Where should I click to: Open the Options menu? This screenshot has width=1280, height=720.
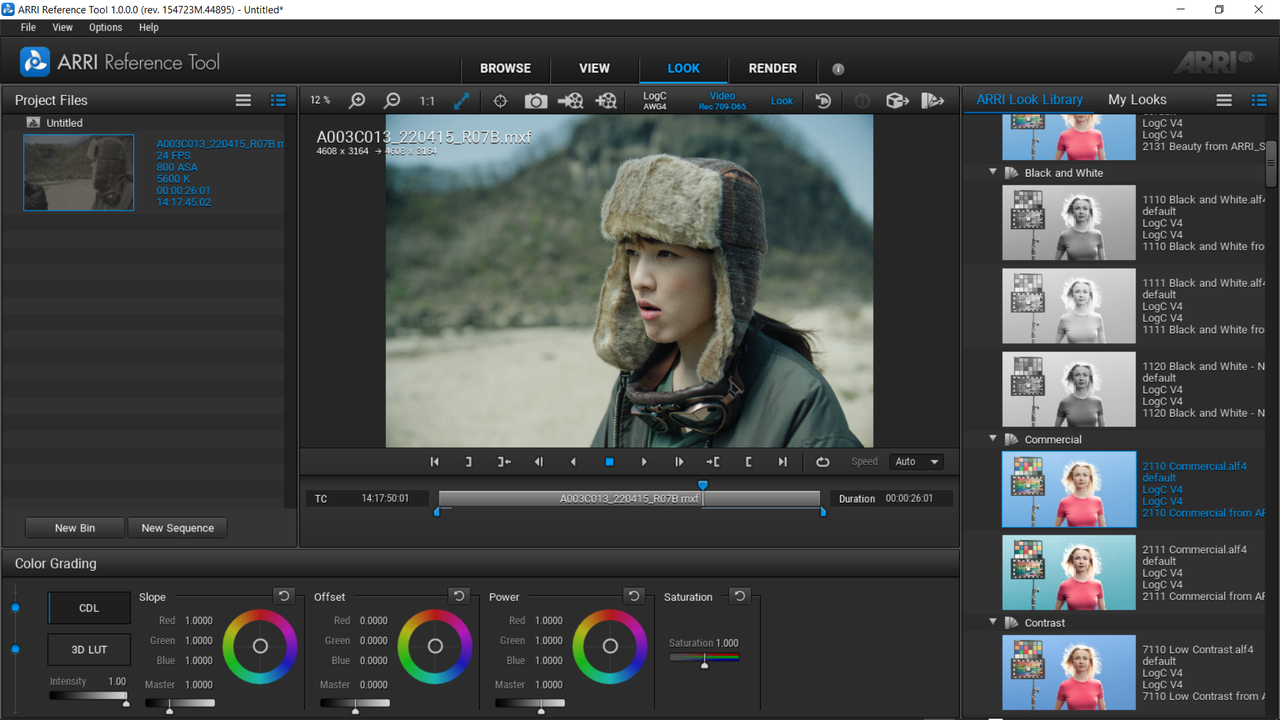tap(105, 28)
